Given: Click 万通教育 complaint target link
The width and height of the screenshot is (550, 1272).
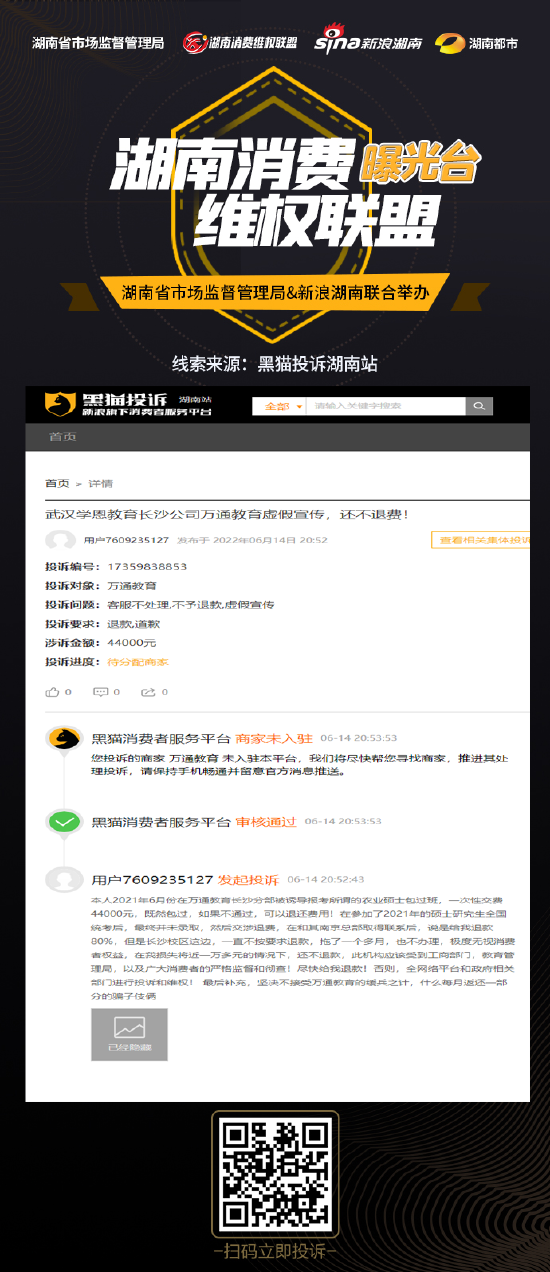Looking at the screenshot, I should click(x=132, y=586).
